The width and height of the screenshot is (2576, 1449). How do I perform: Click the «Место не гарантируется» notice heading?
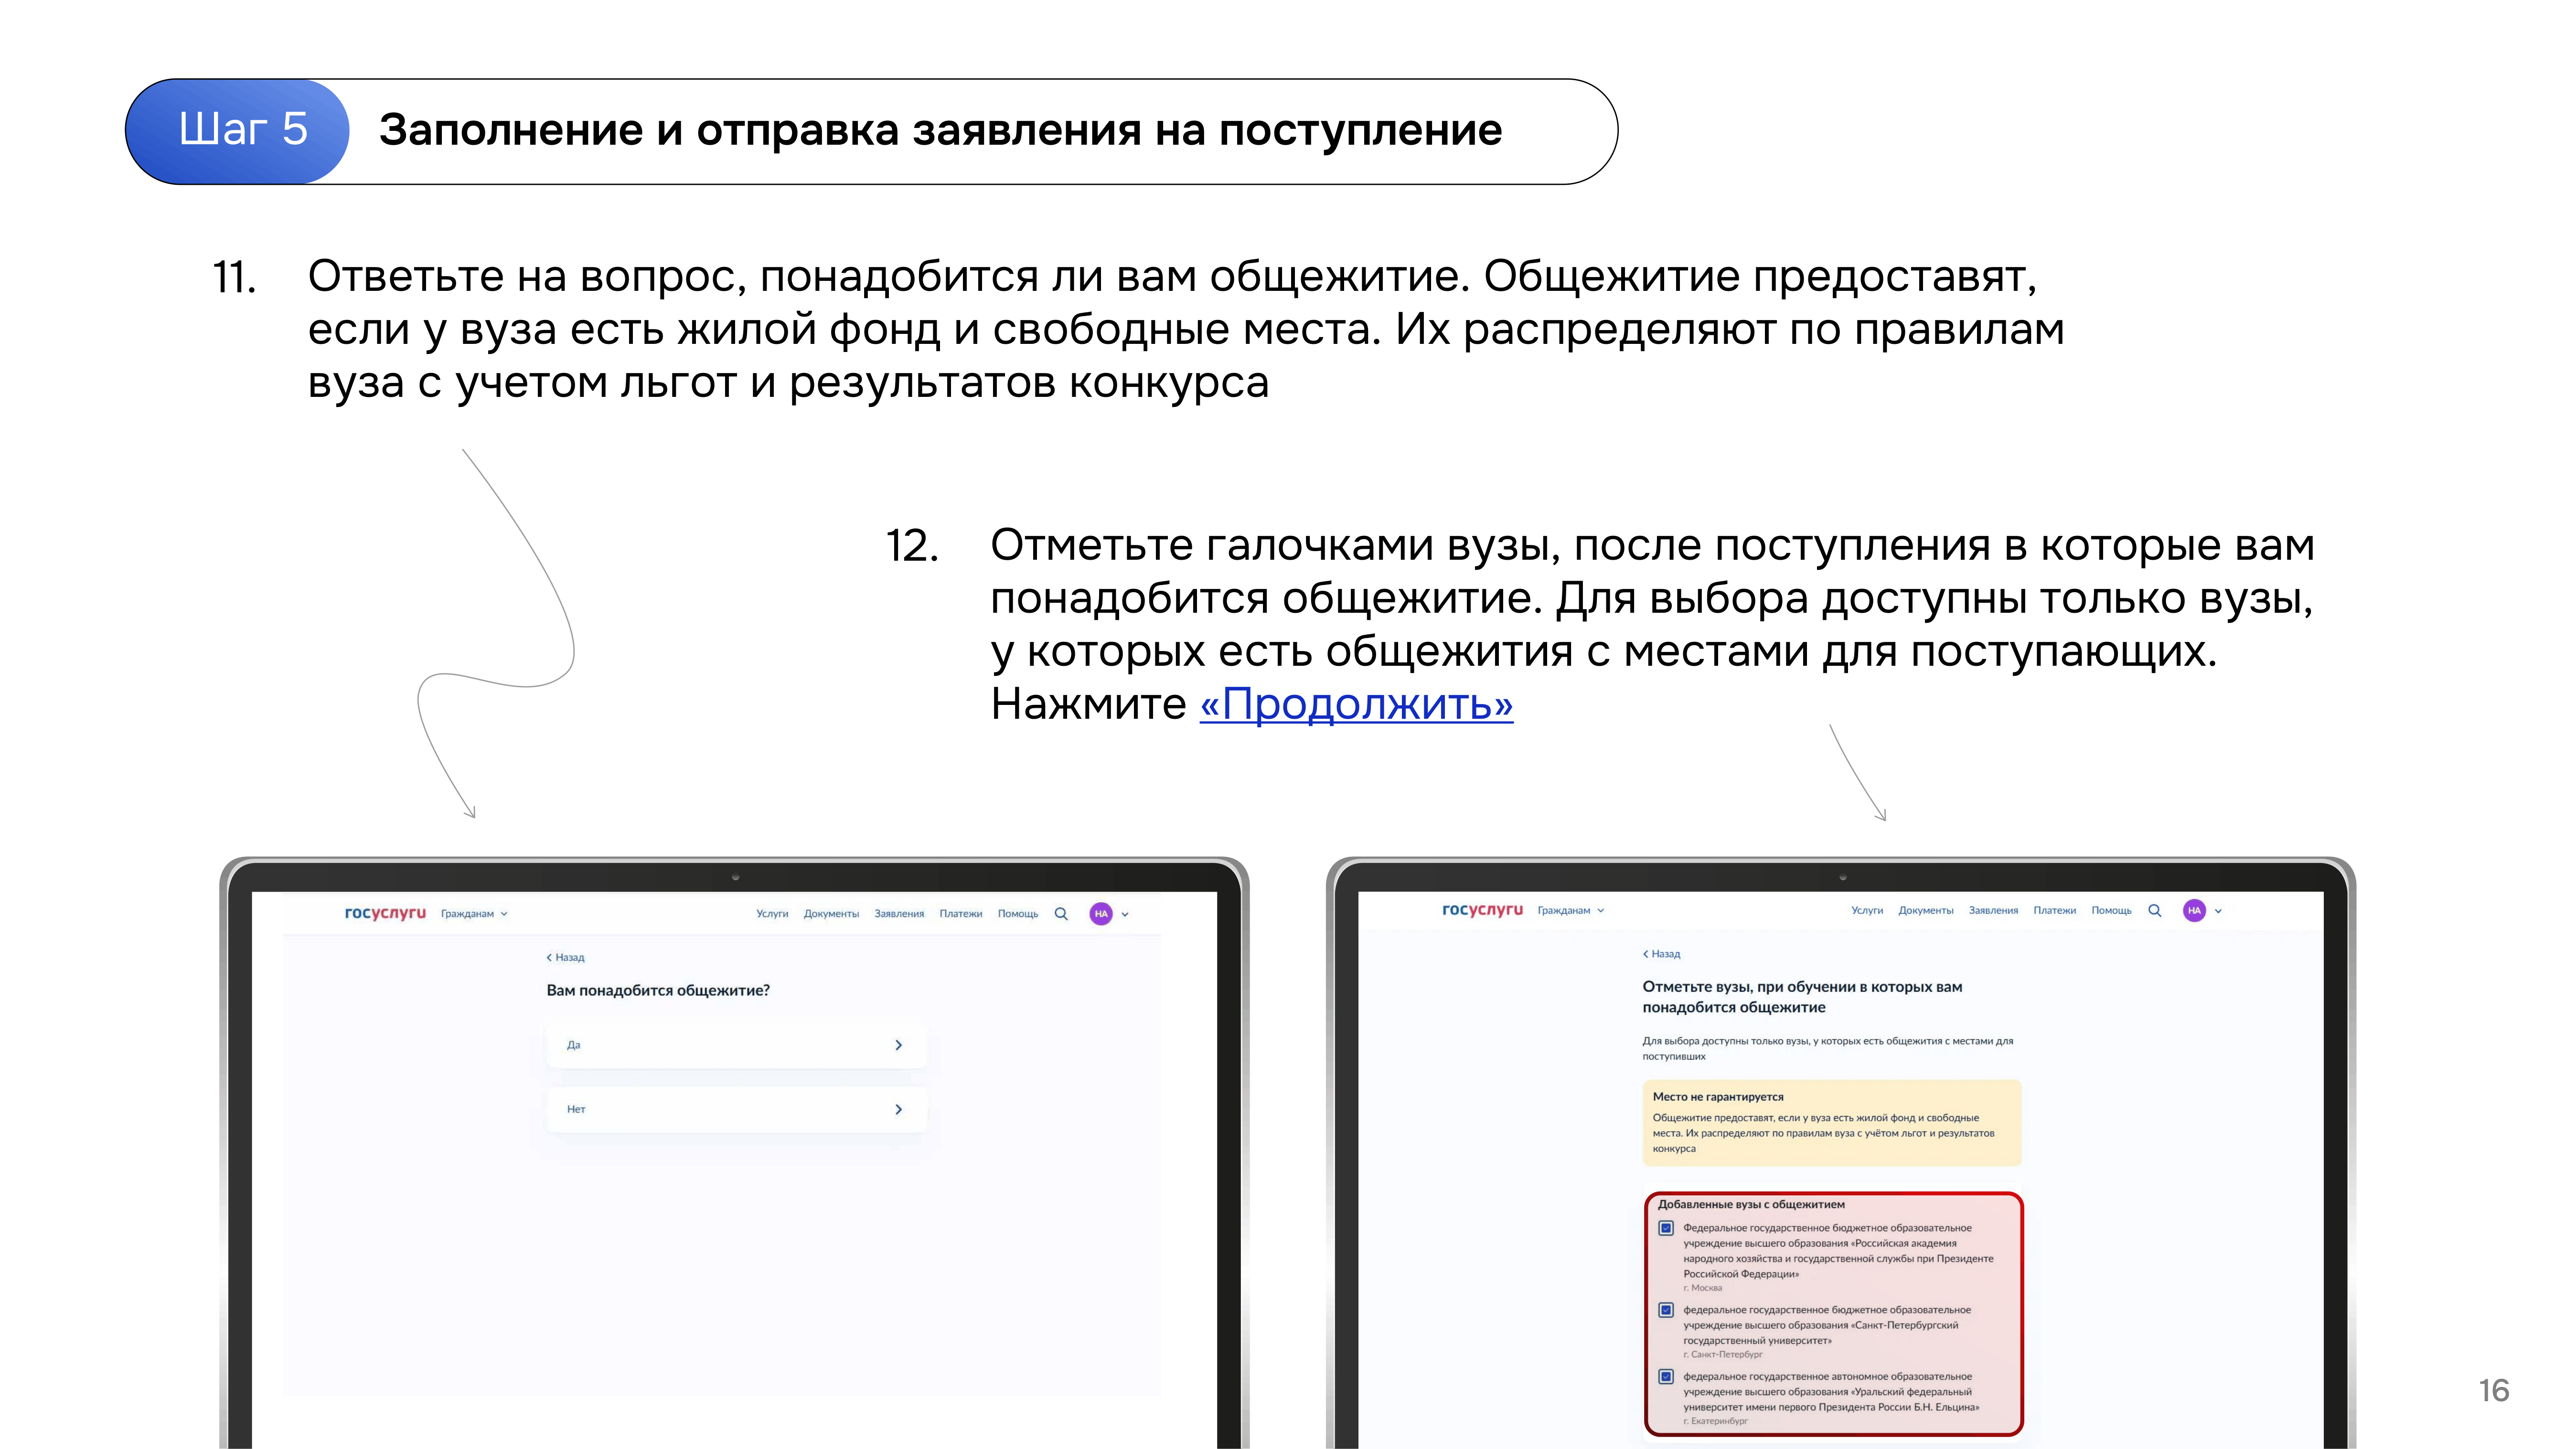[1718, 1097]
